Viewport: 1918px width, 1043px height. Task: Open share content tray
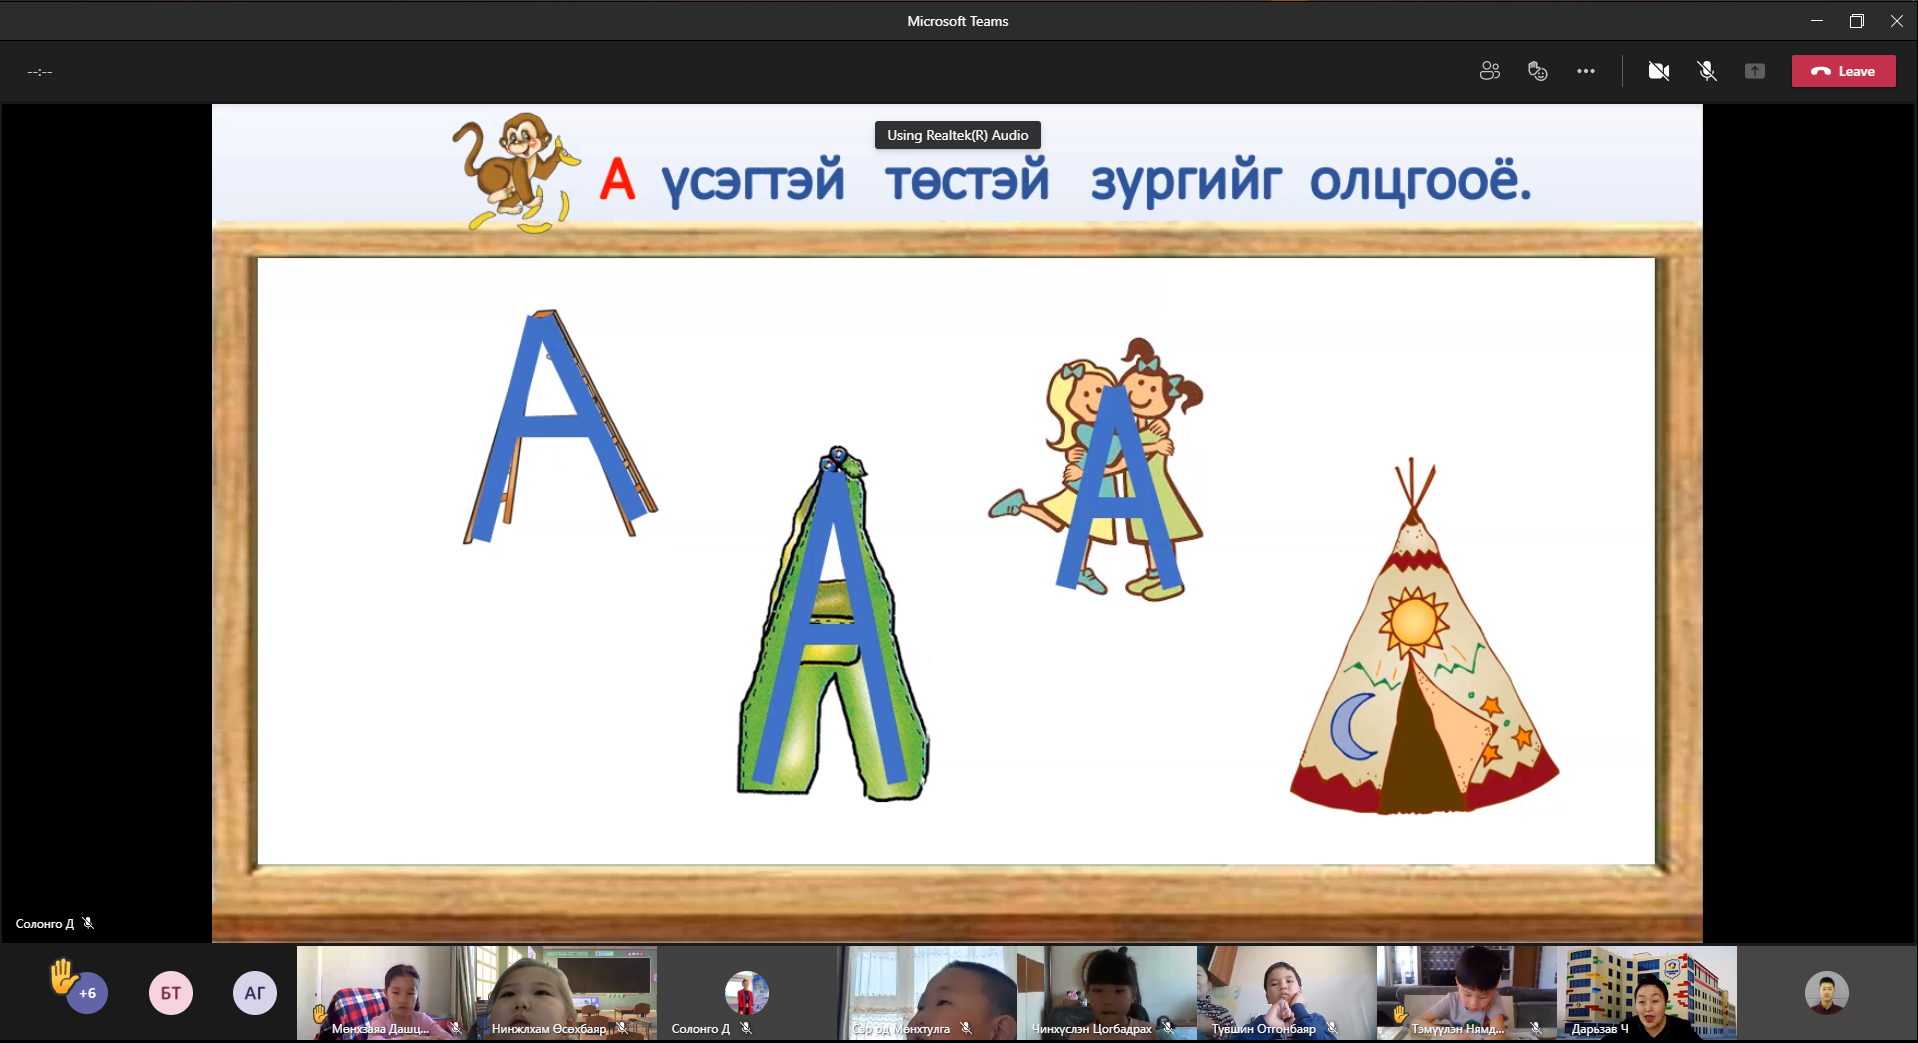[x=1755, y=71]
